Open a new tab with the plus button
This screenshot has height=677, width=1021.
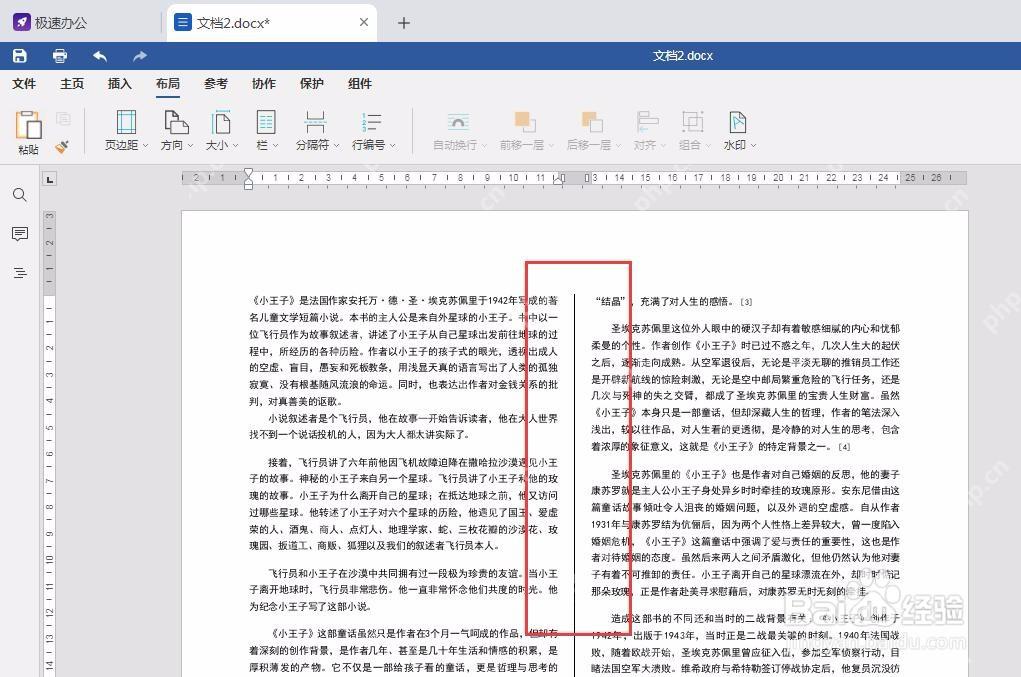coord(404,23)
